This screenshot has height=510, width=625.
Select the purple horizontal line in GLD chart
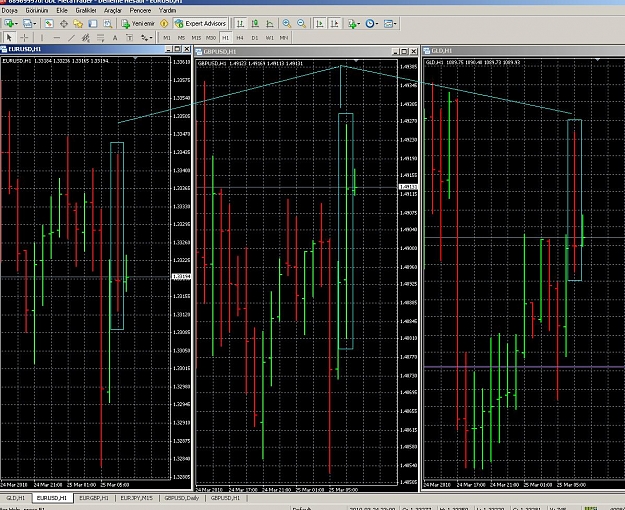coord(524,366)
